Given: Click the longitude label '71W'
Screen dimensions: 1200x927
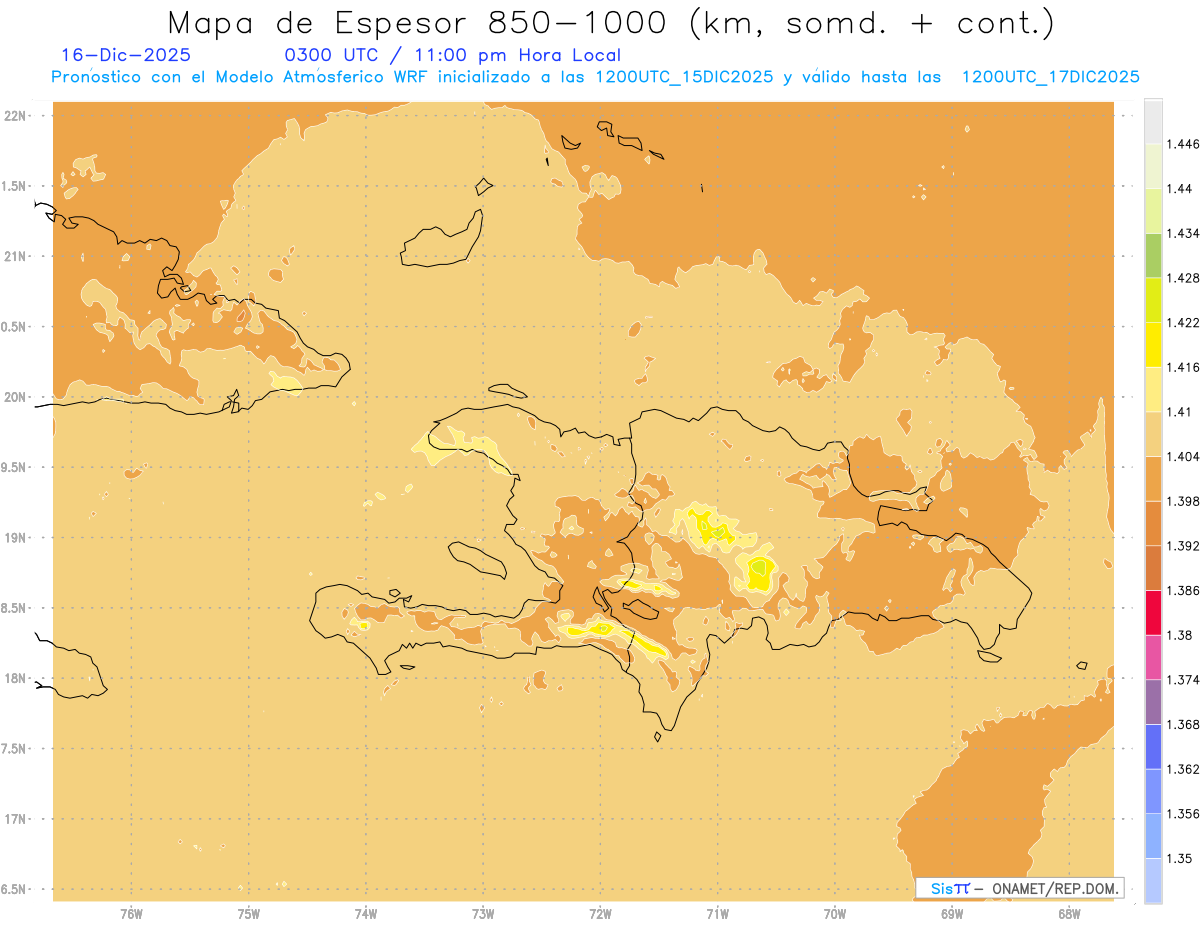Looking at the screenshot, I should coord(717,913).
